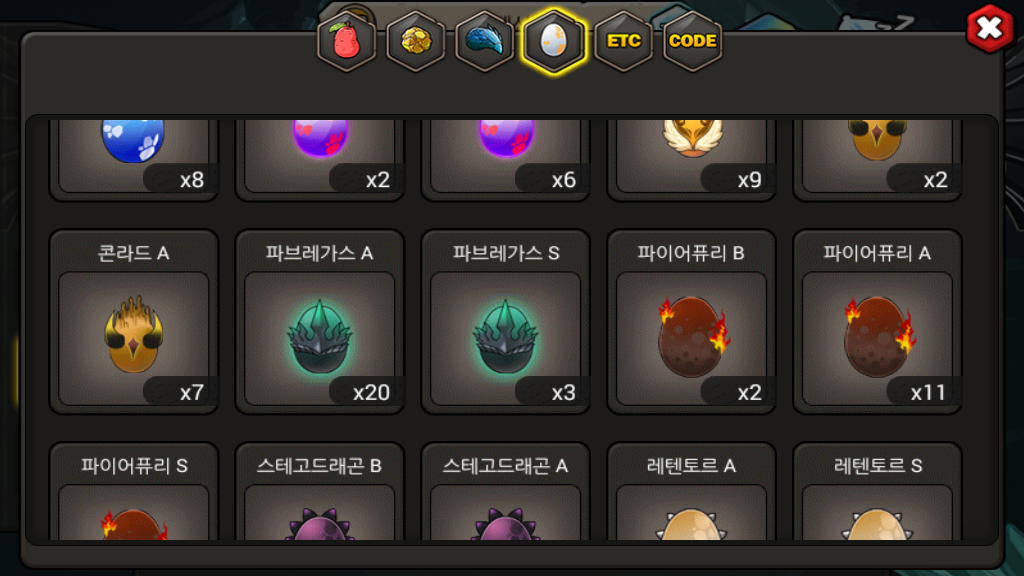Screen dimensions: 1024x576
Task: Tap the 파이어퓨리 A egg with x11
Action: pos(877,322)
